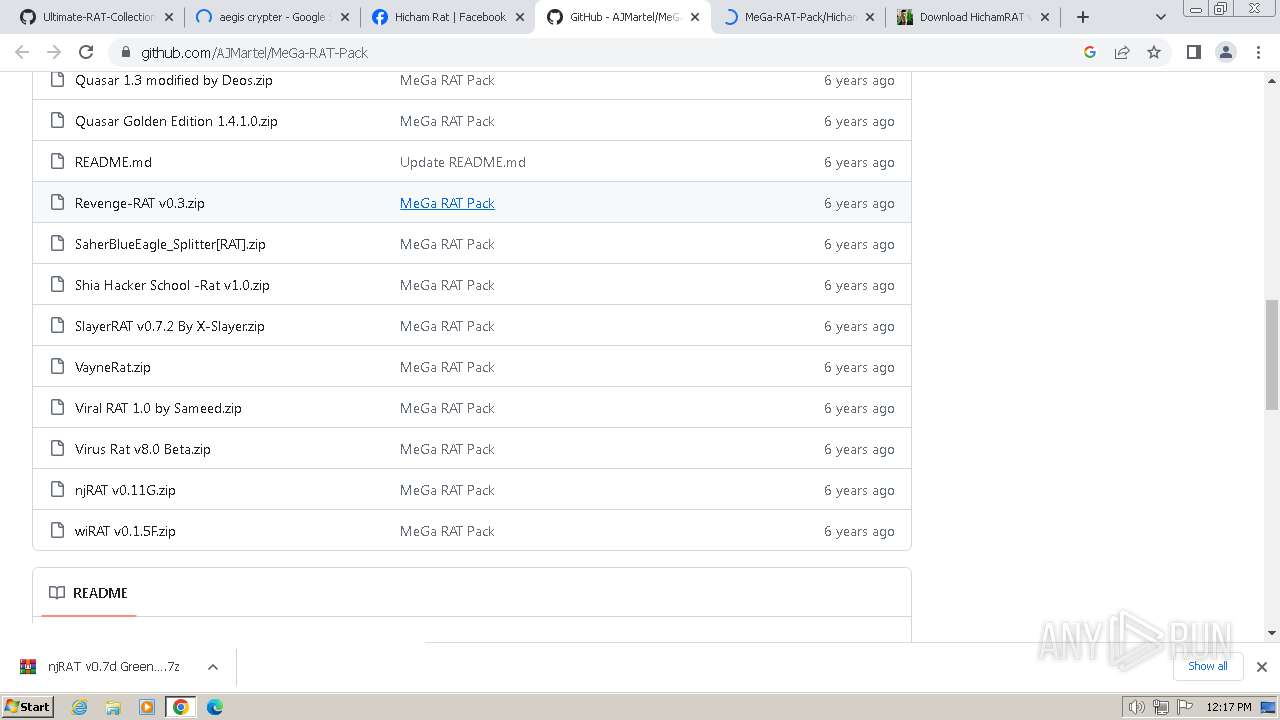Viewport: 1280px width, 720px height.
Task: Open Windows Media Player from taskbar
Action: coord(147,707)
